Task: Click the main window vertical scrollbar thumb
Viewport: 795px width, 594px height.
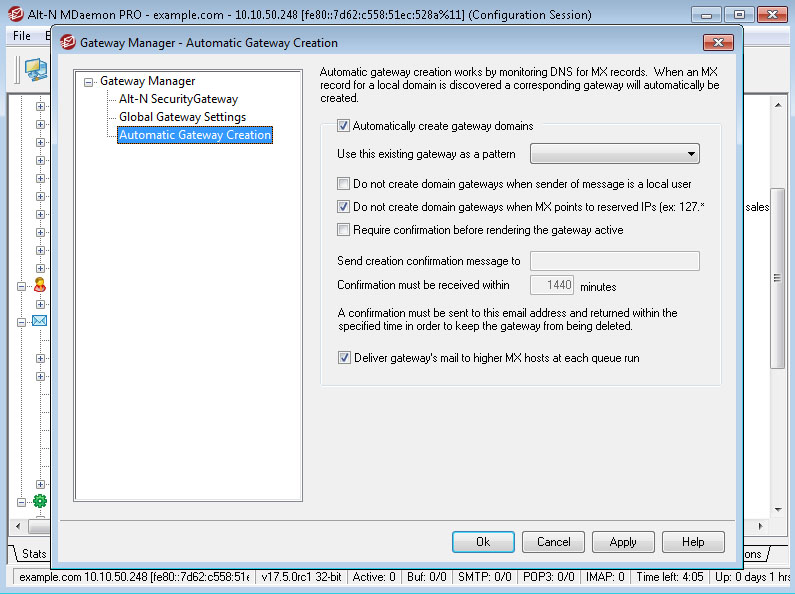Action: tap(777, 278)
